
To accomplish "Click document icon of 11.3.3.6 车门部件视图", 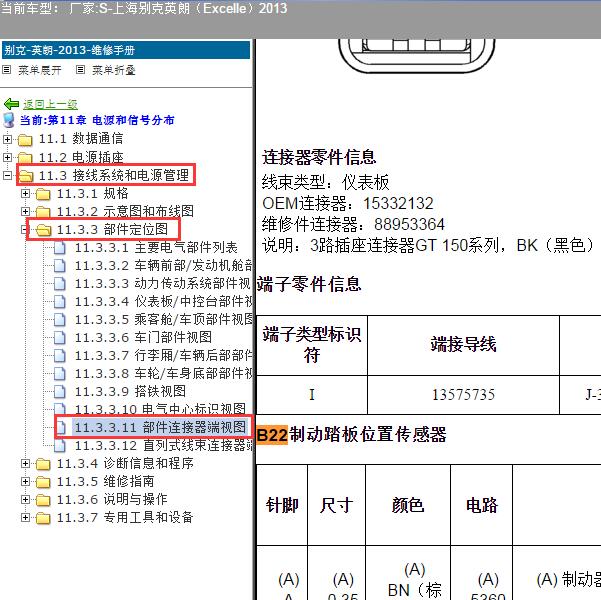I will 60,338.
